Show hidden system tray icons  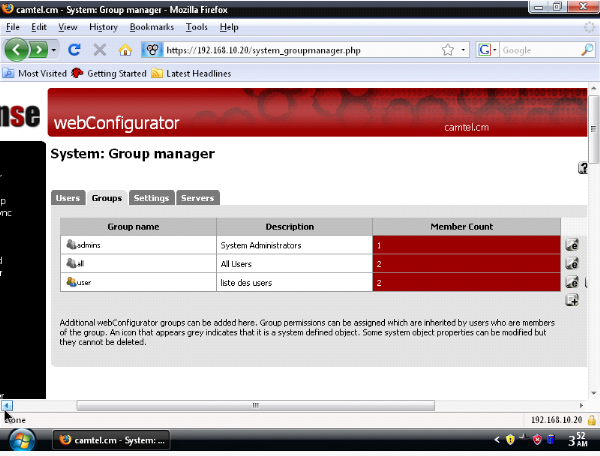[497, 440]
